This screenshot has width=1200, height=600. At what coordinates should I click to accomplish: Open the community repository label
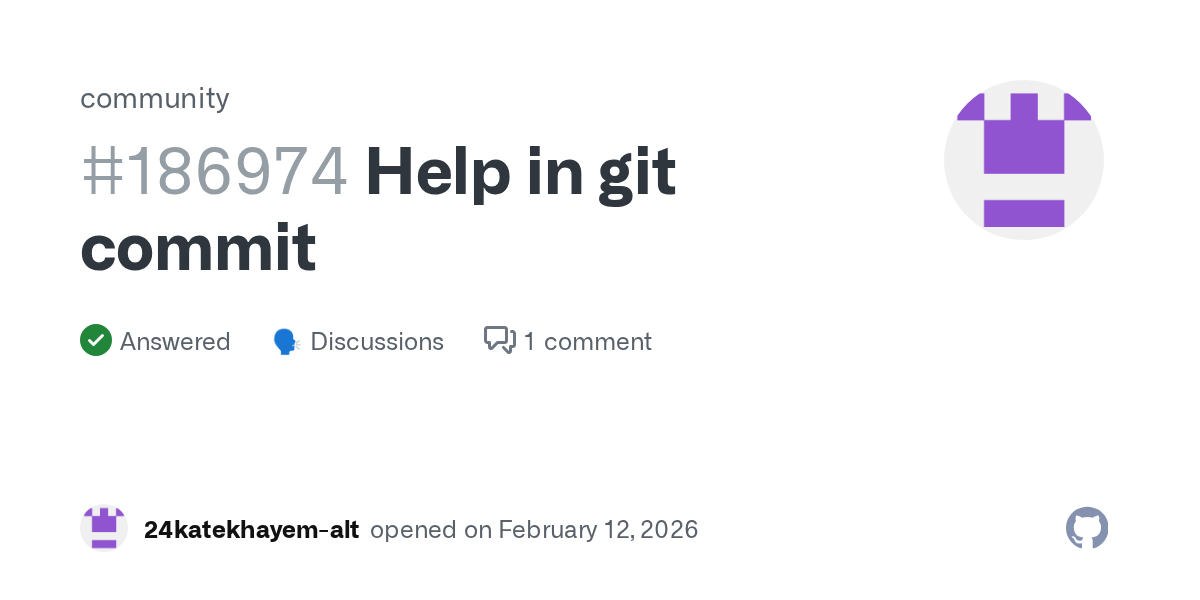155,98
